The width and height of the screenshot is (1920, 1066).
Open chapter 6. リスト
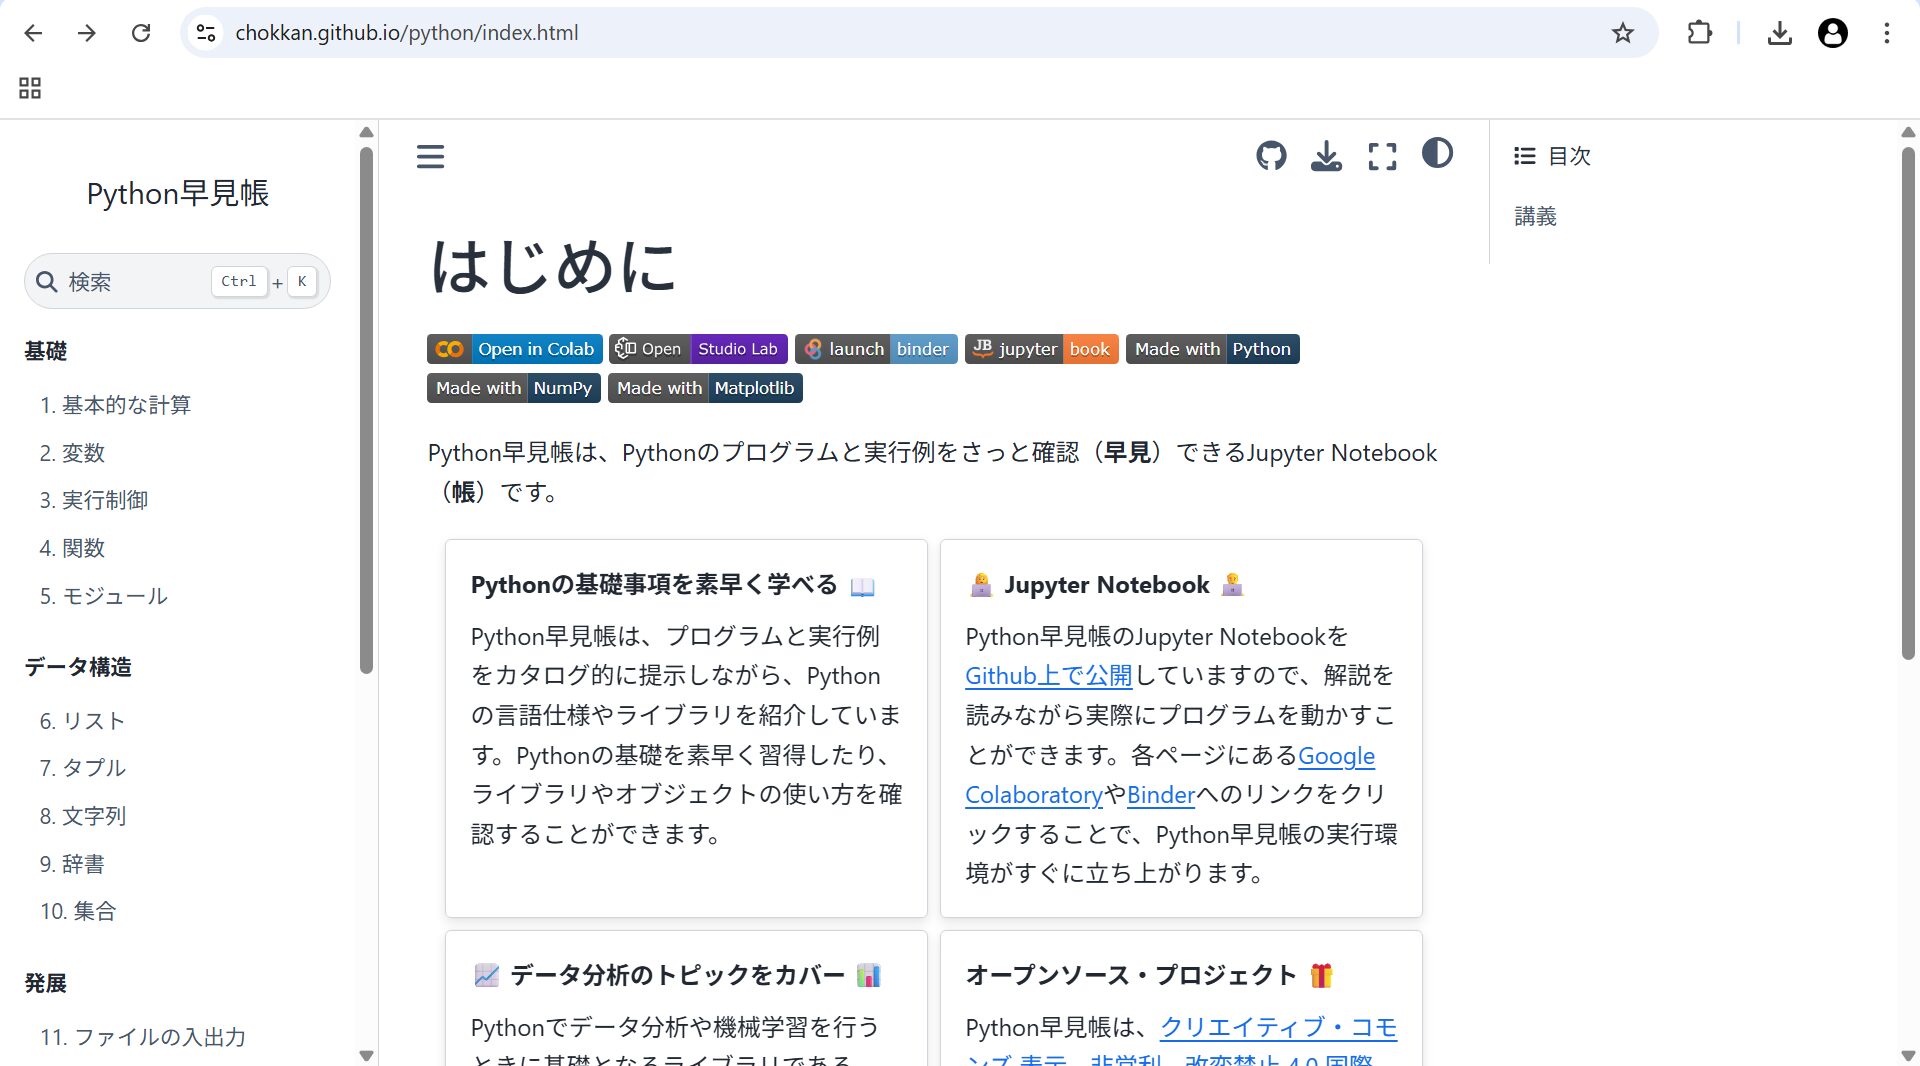coord(82,721)
